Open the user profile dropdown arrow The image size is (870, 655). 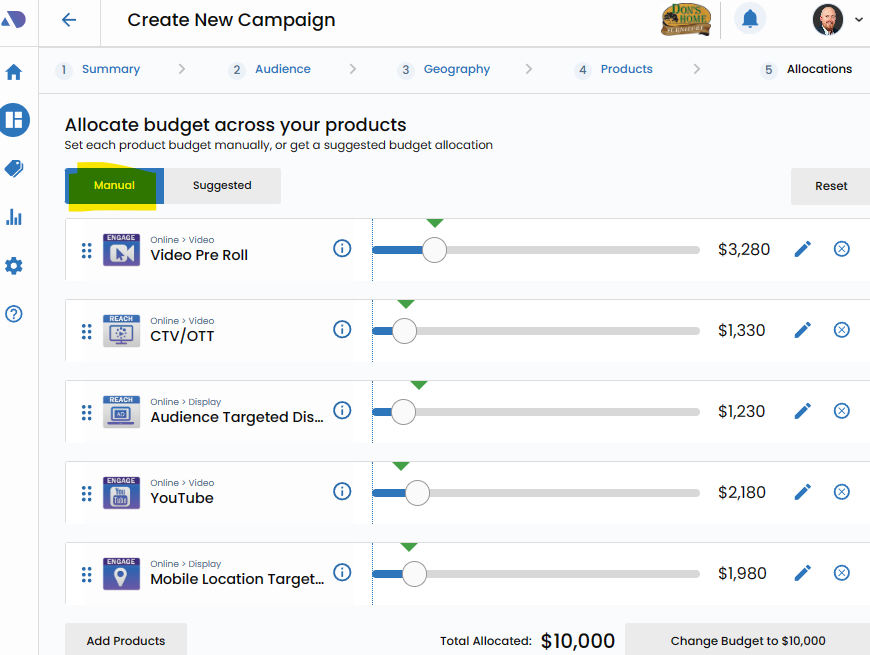[859, 20]
